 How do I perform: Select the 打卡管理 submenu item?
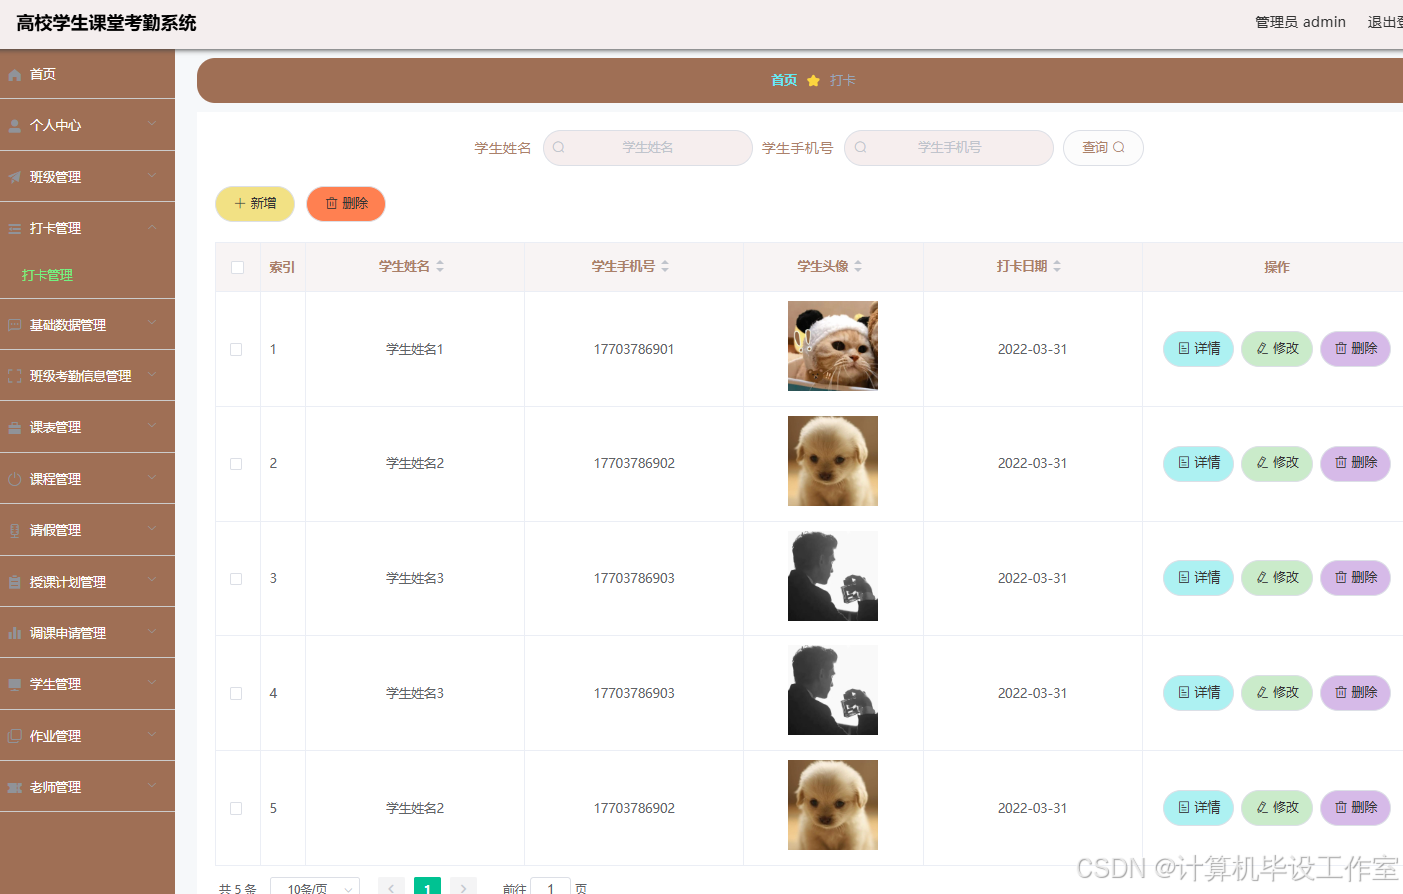pyautogui.click(x=87, y=275)
